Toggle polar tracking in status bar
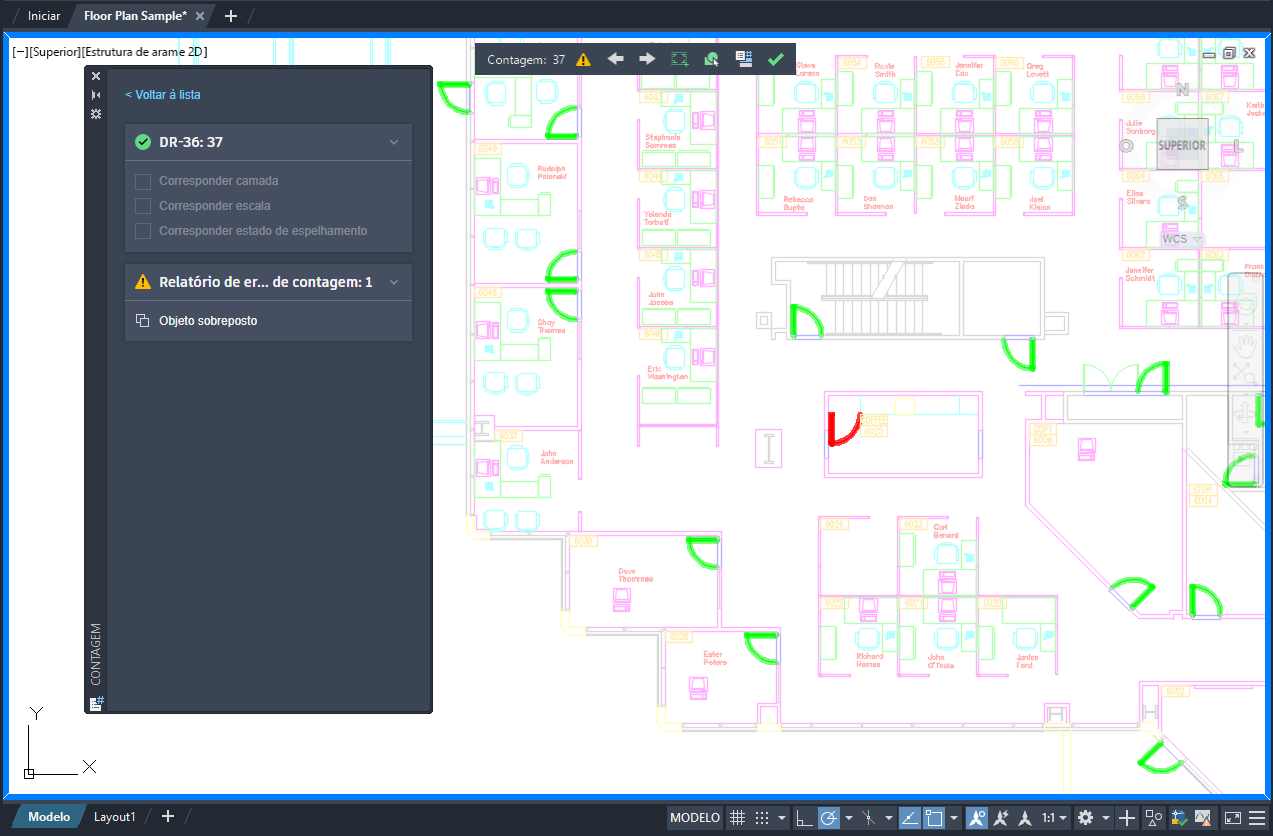The width and height of the screenshot is (1273, 836). tap(829, 818)
